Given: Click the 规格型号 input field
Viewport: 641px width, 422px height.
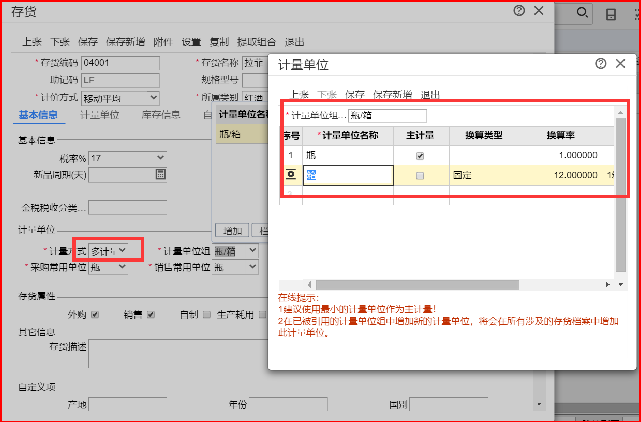Looking at the screenshot, I should [256, 80].
